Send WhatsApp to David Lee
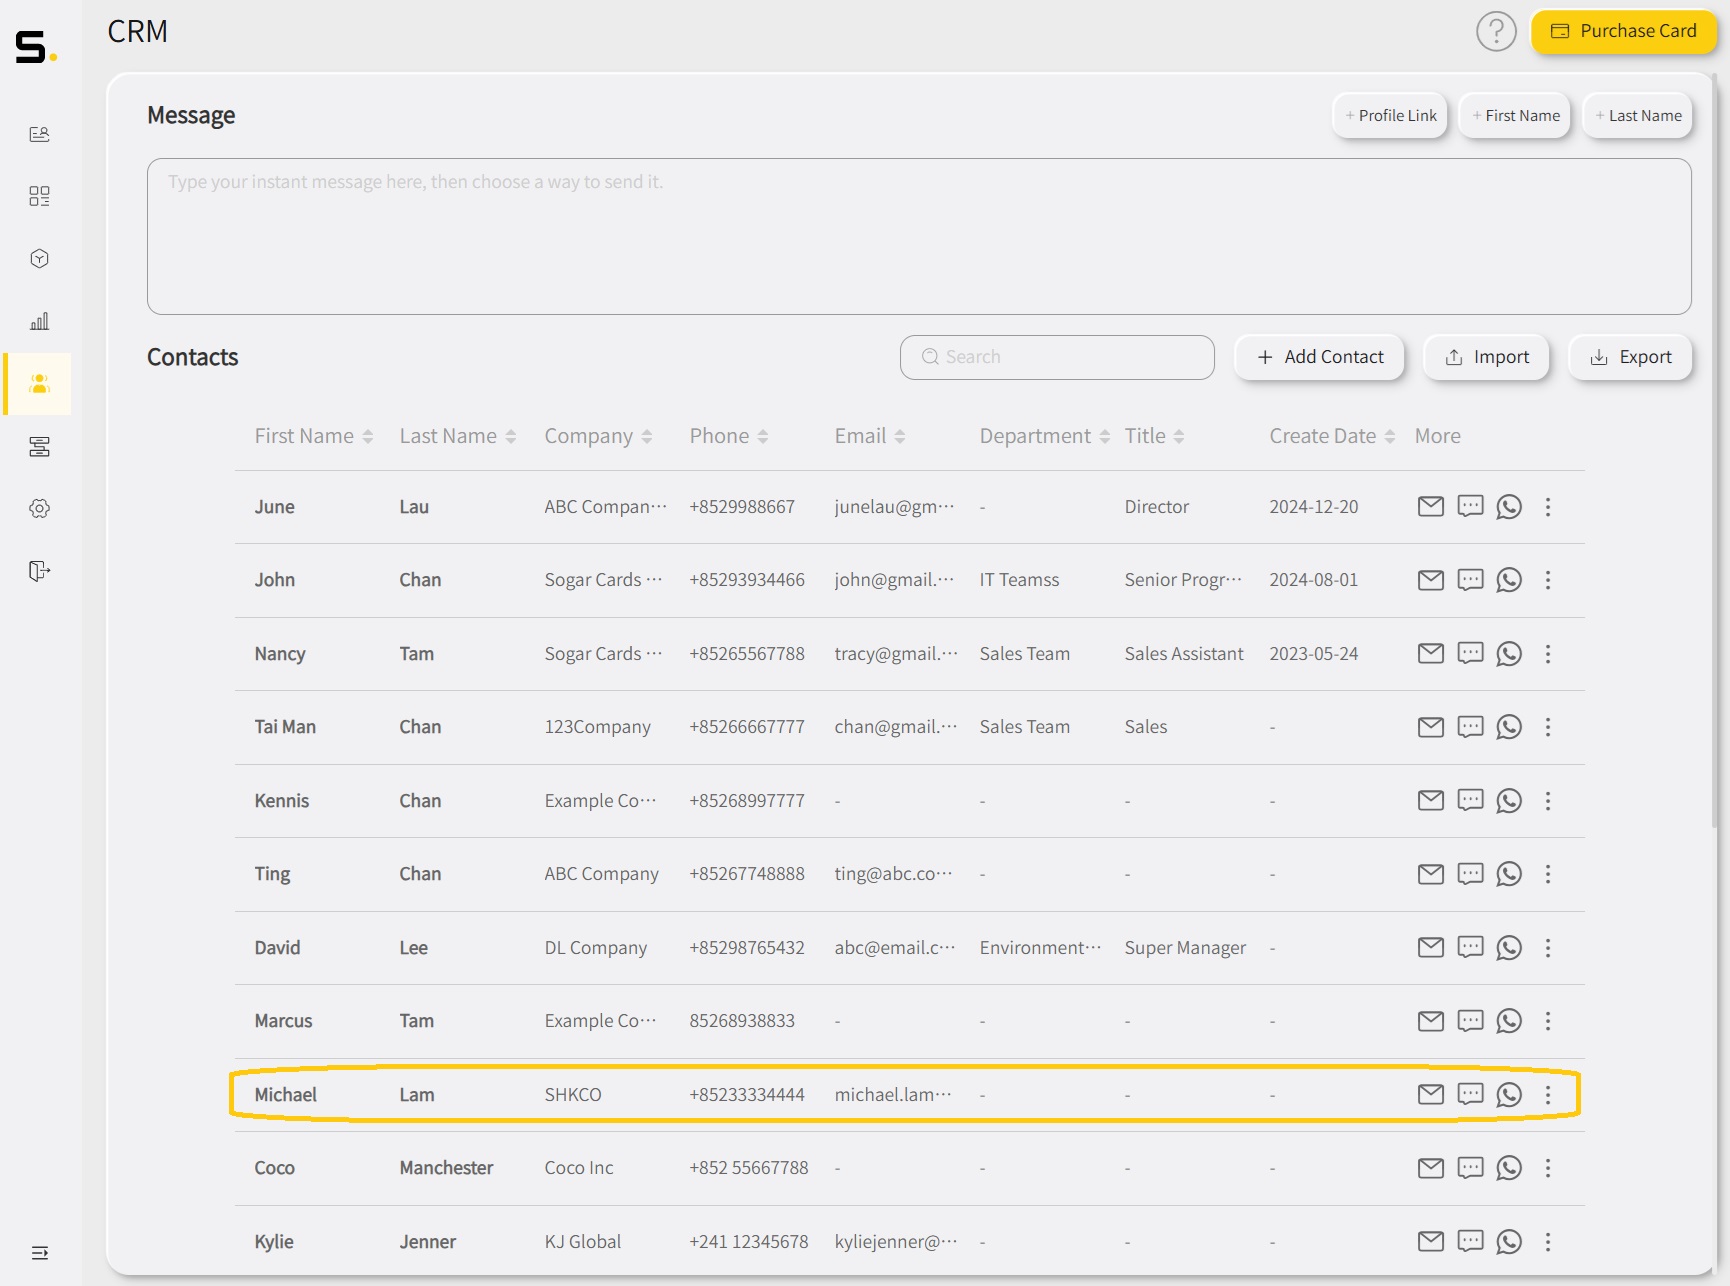This screenshot has width=1730, height=1286. tap(1509, 948)
